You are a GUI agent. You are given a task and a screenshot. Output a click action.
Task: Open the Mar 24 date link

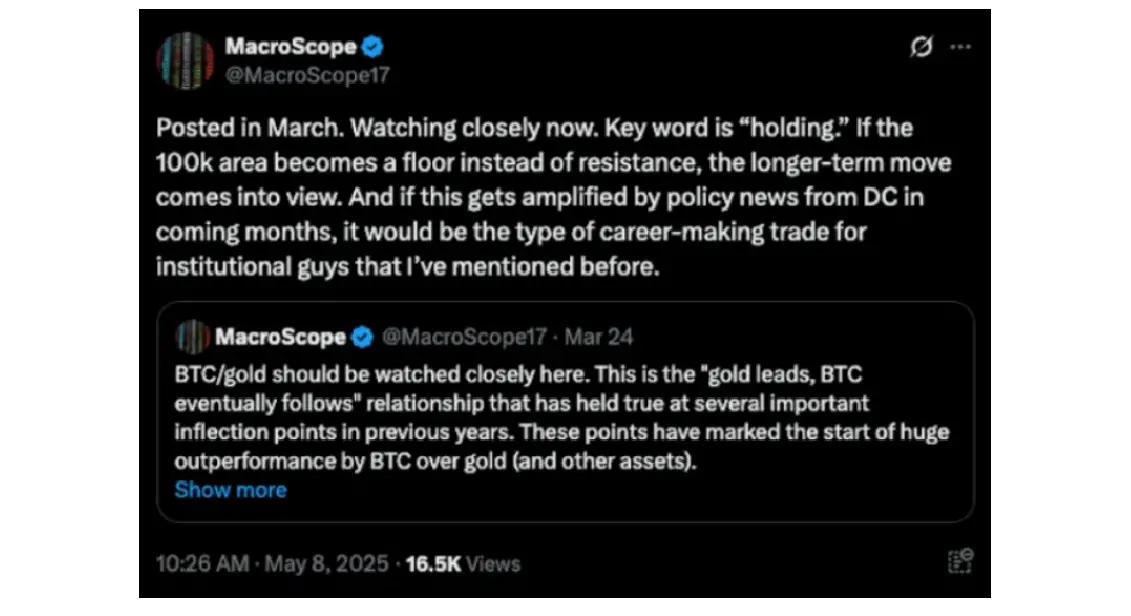pos(598,337)
